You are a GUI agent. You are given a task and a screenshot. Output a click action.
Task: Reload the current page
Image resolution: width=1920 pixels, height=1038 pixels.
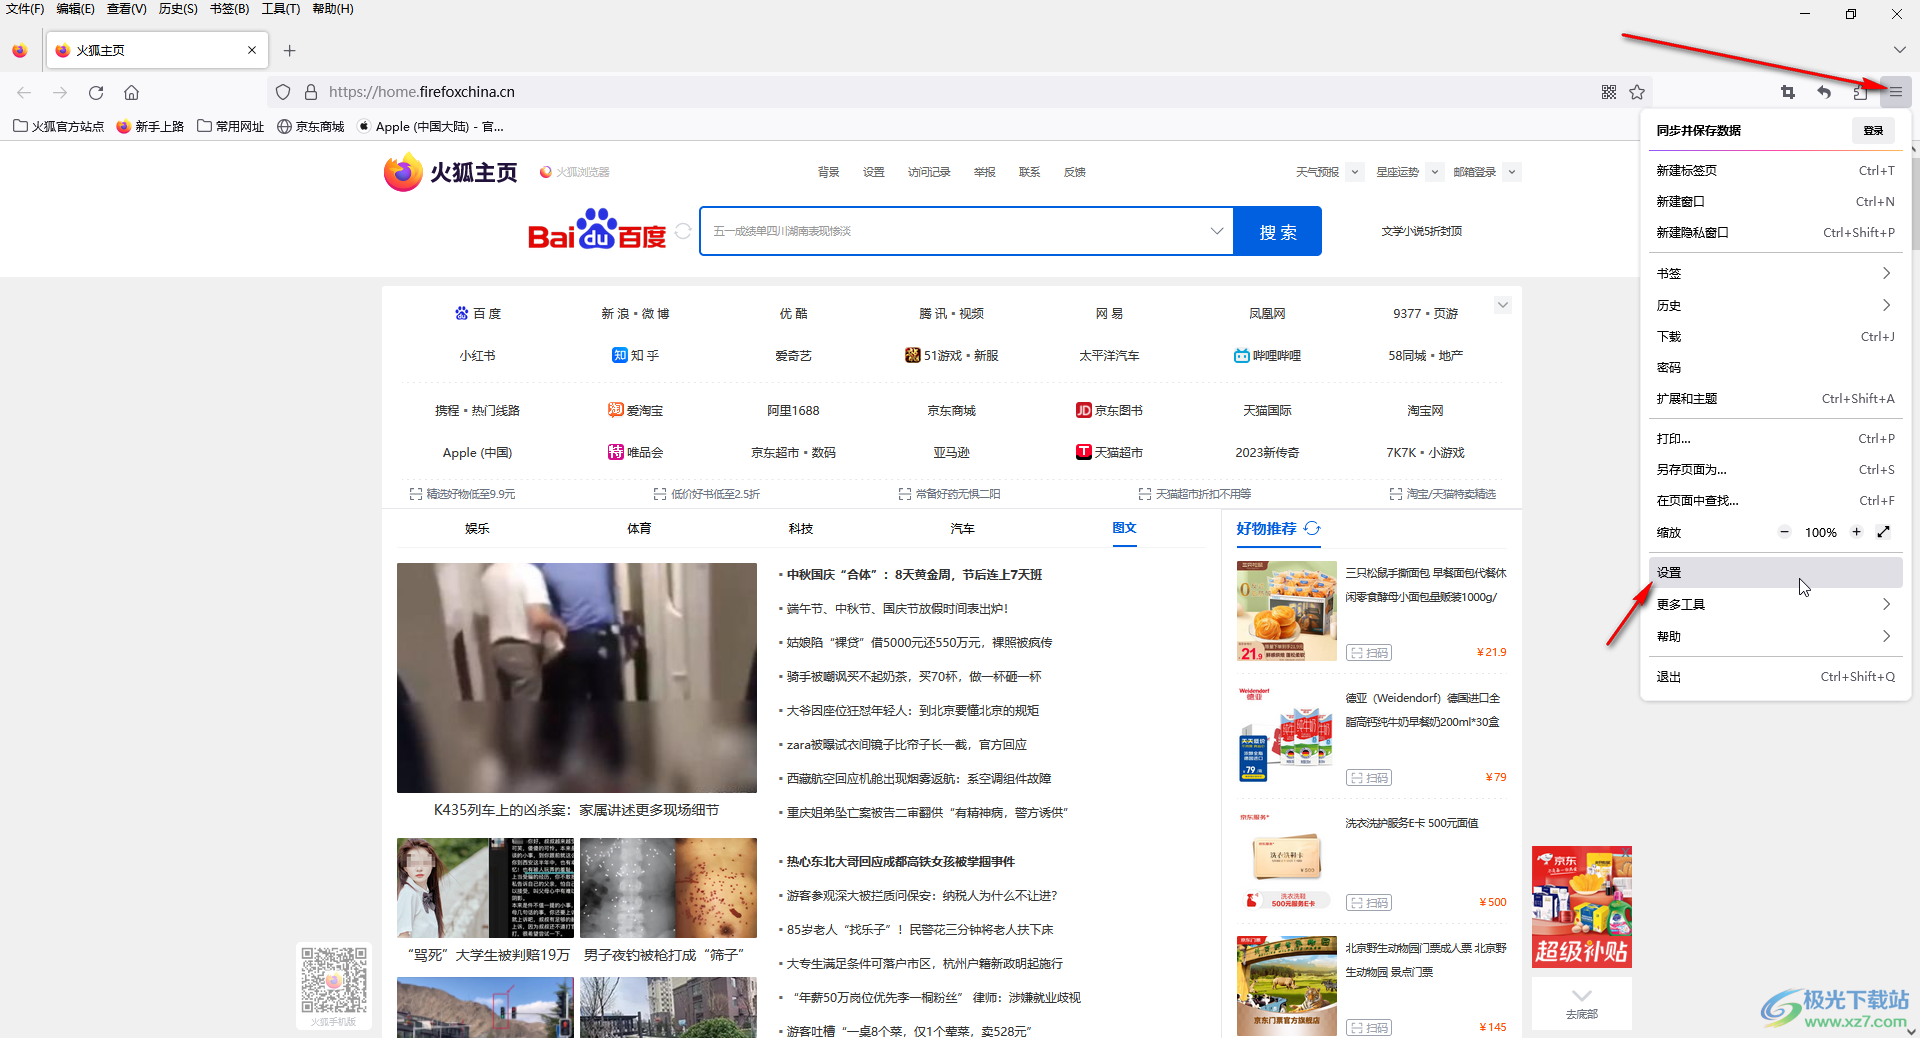click(x=96, y=92)
